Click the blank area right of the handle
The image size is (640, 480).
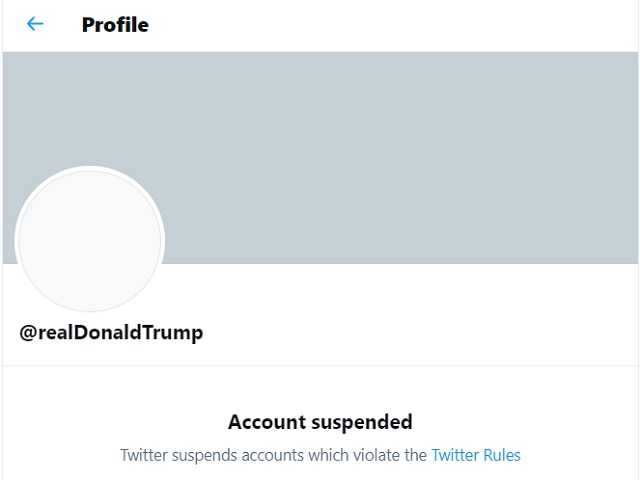click(x=420, y=333)
